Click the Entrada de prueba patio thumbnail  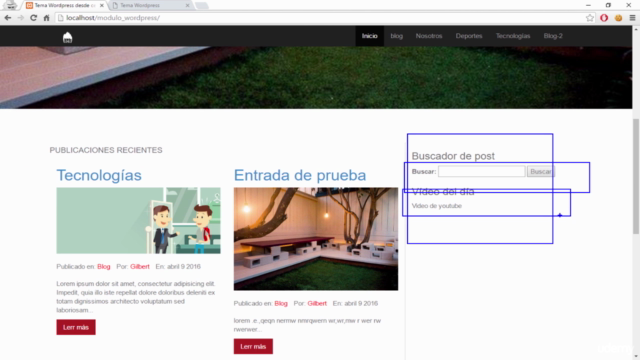click(x=316, y=239)
